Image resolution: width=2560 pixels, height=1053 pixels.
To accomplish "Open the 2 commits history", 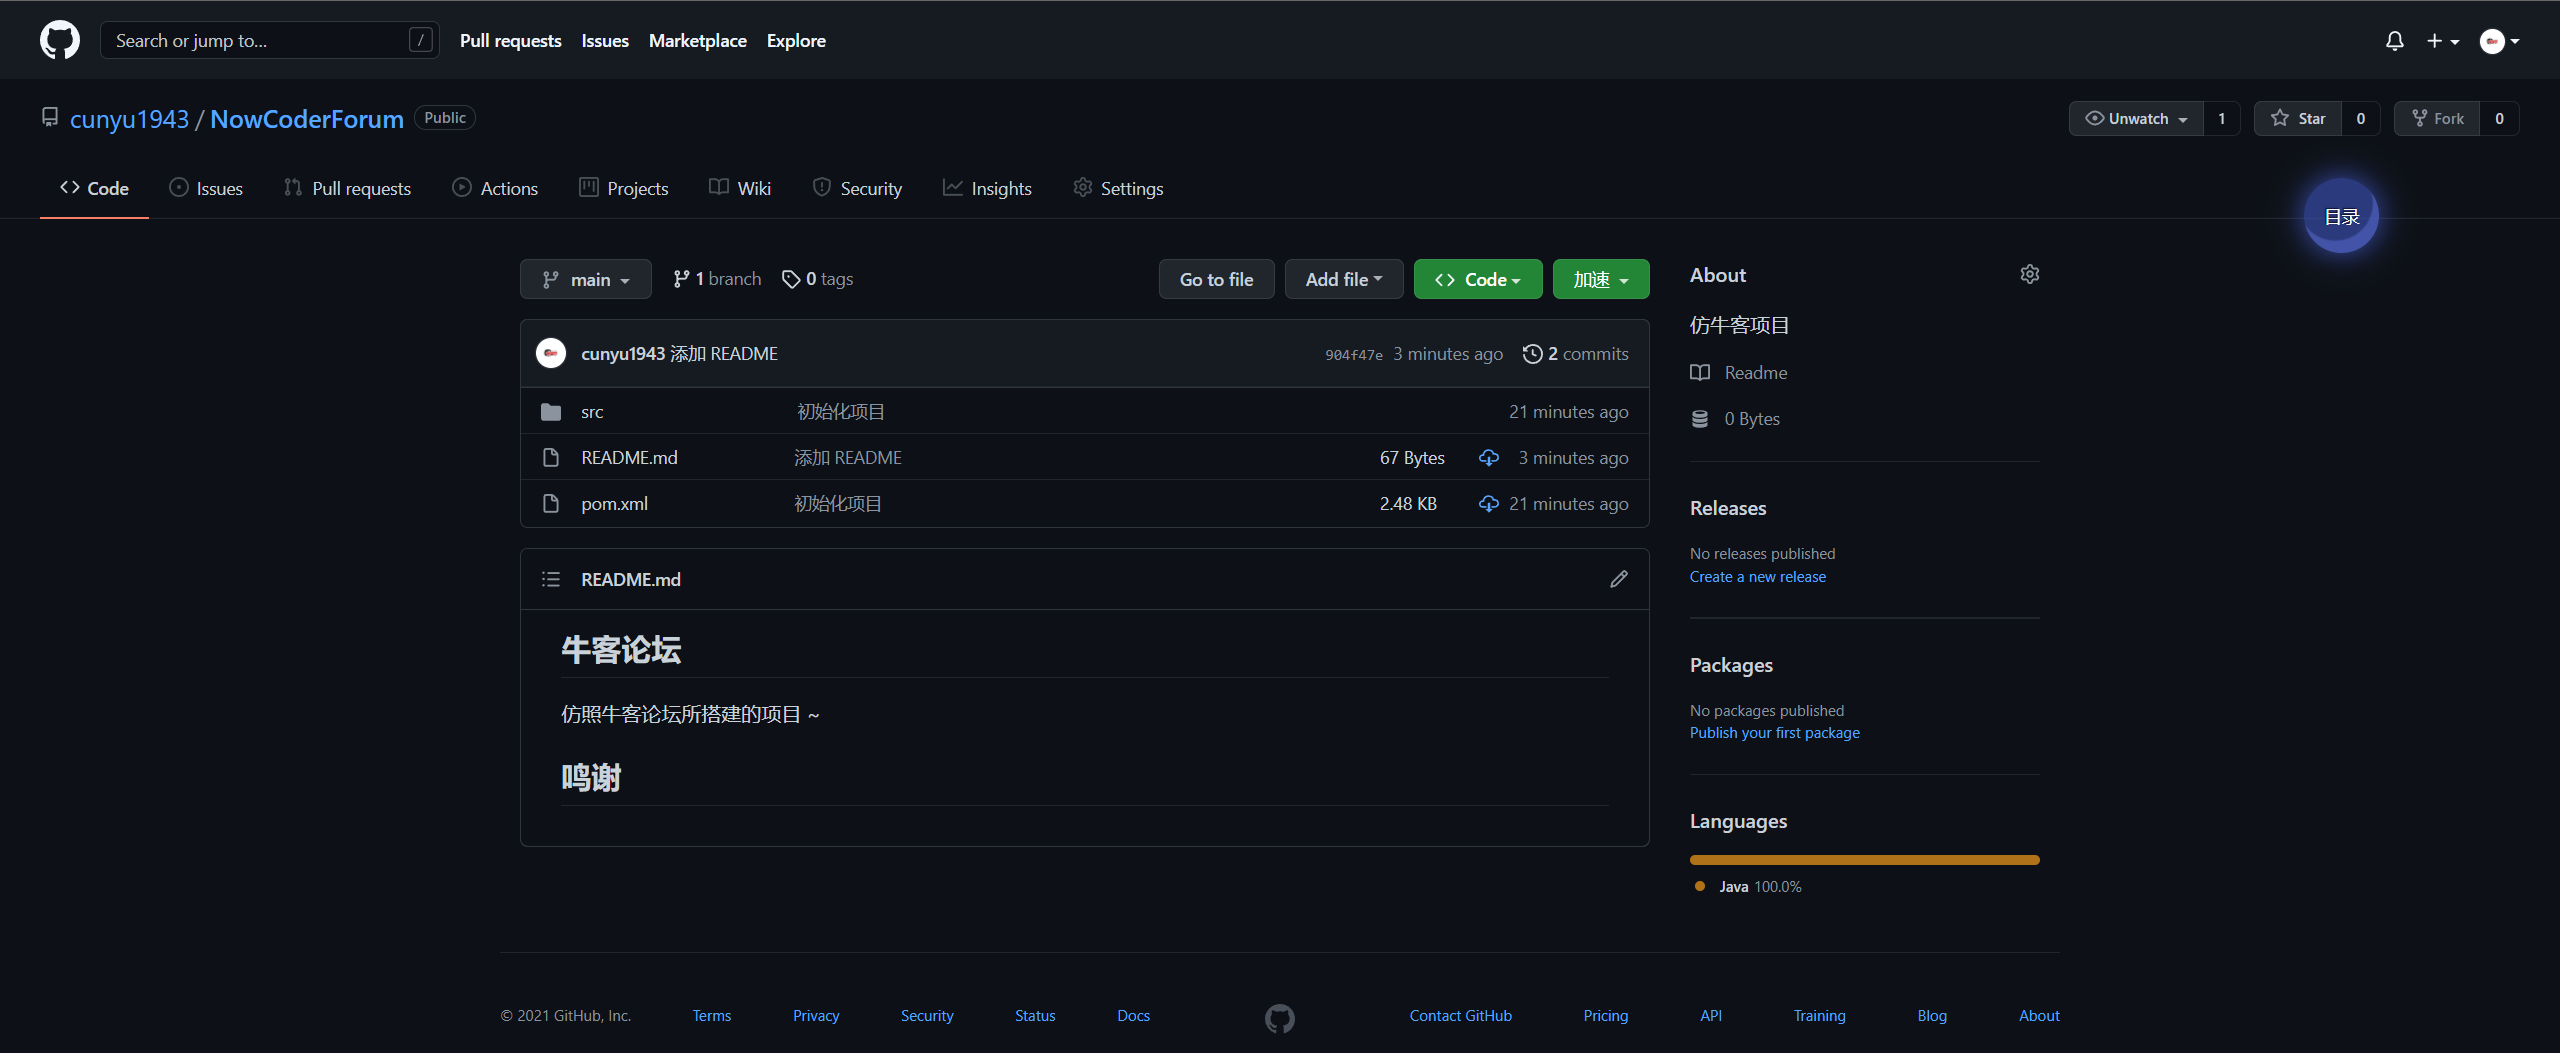I will point(1575,354).
